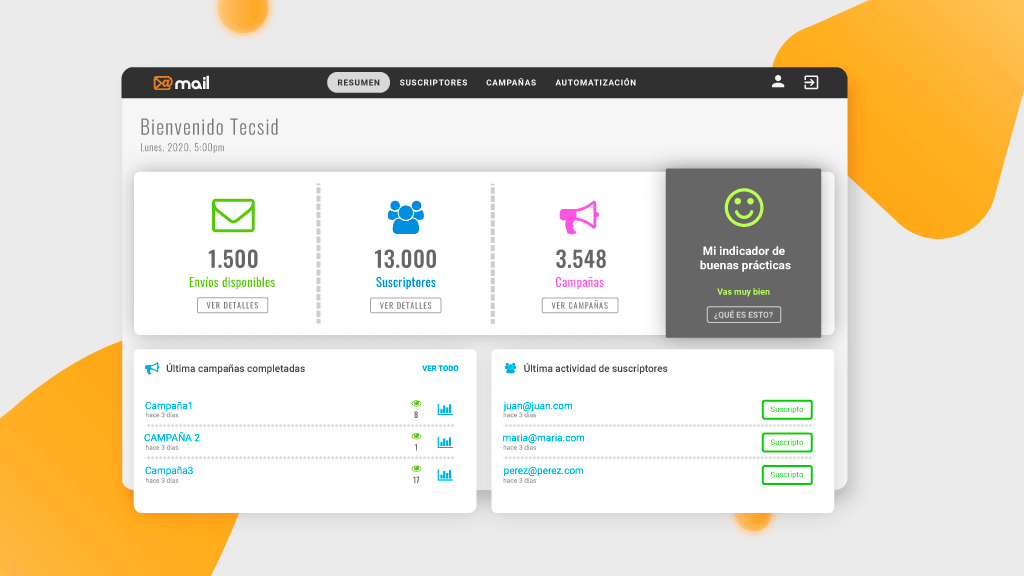Click people icon beside Última actividad de suscriptores
This screenshot has width=1024, height=576.
point(510,368)
